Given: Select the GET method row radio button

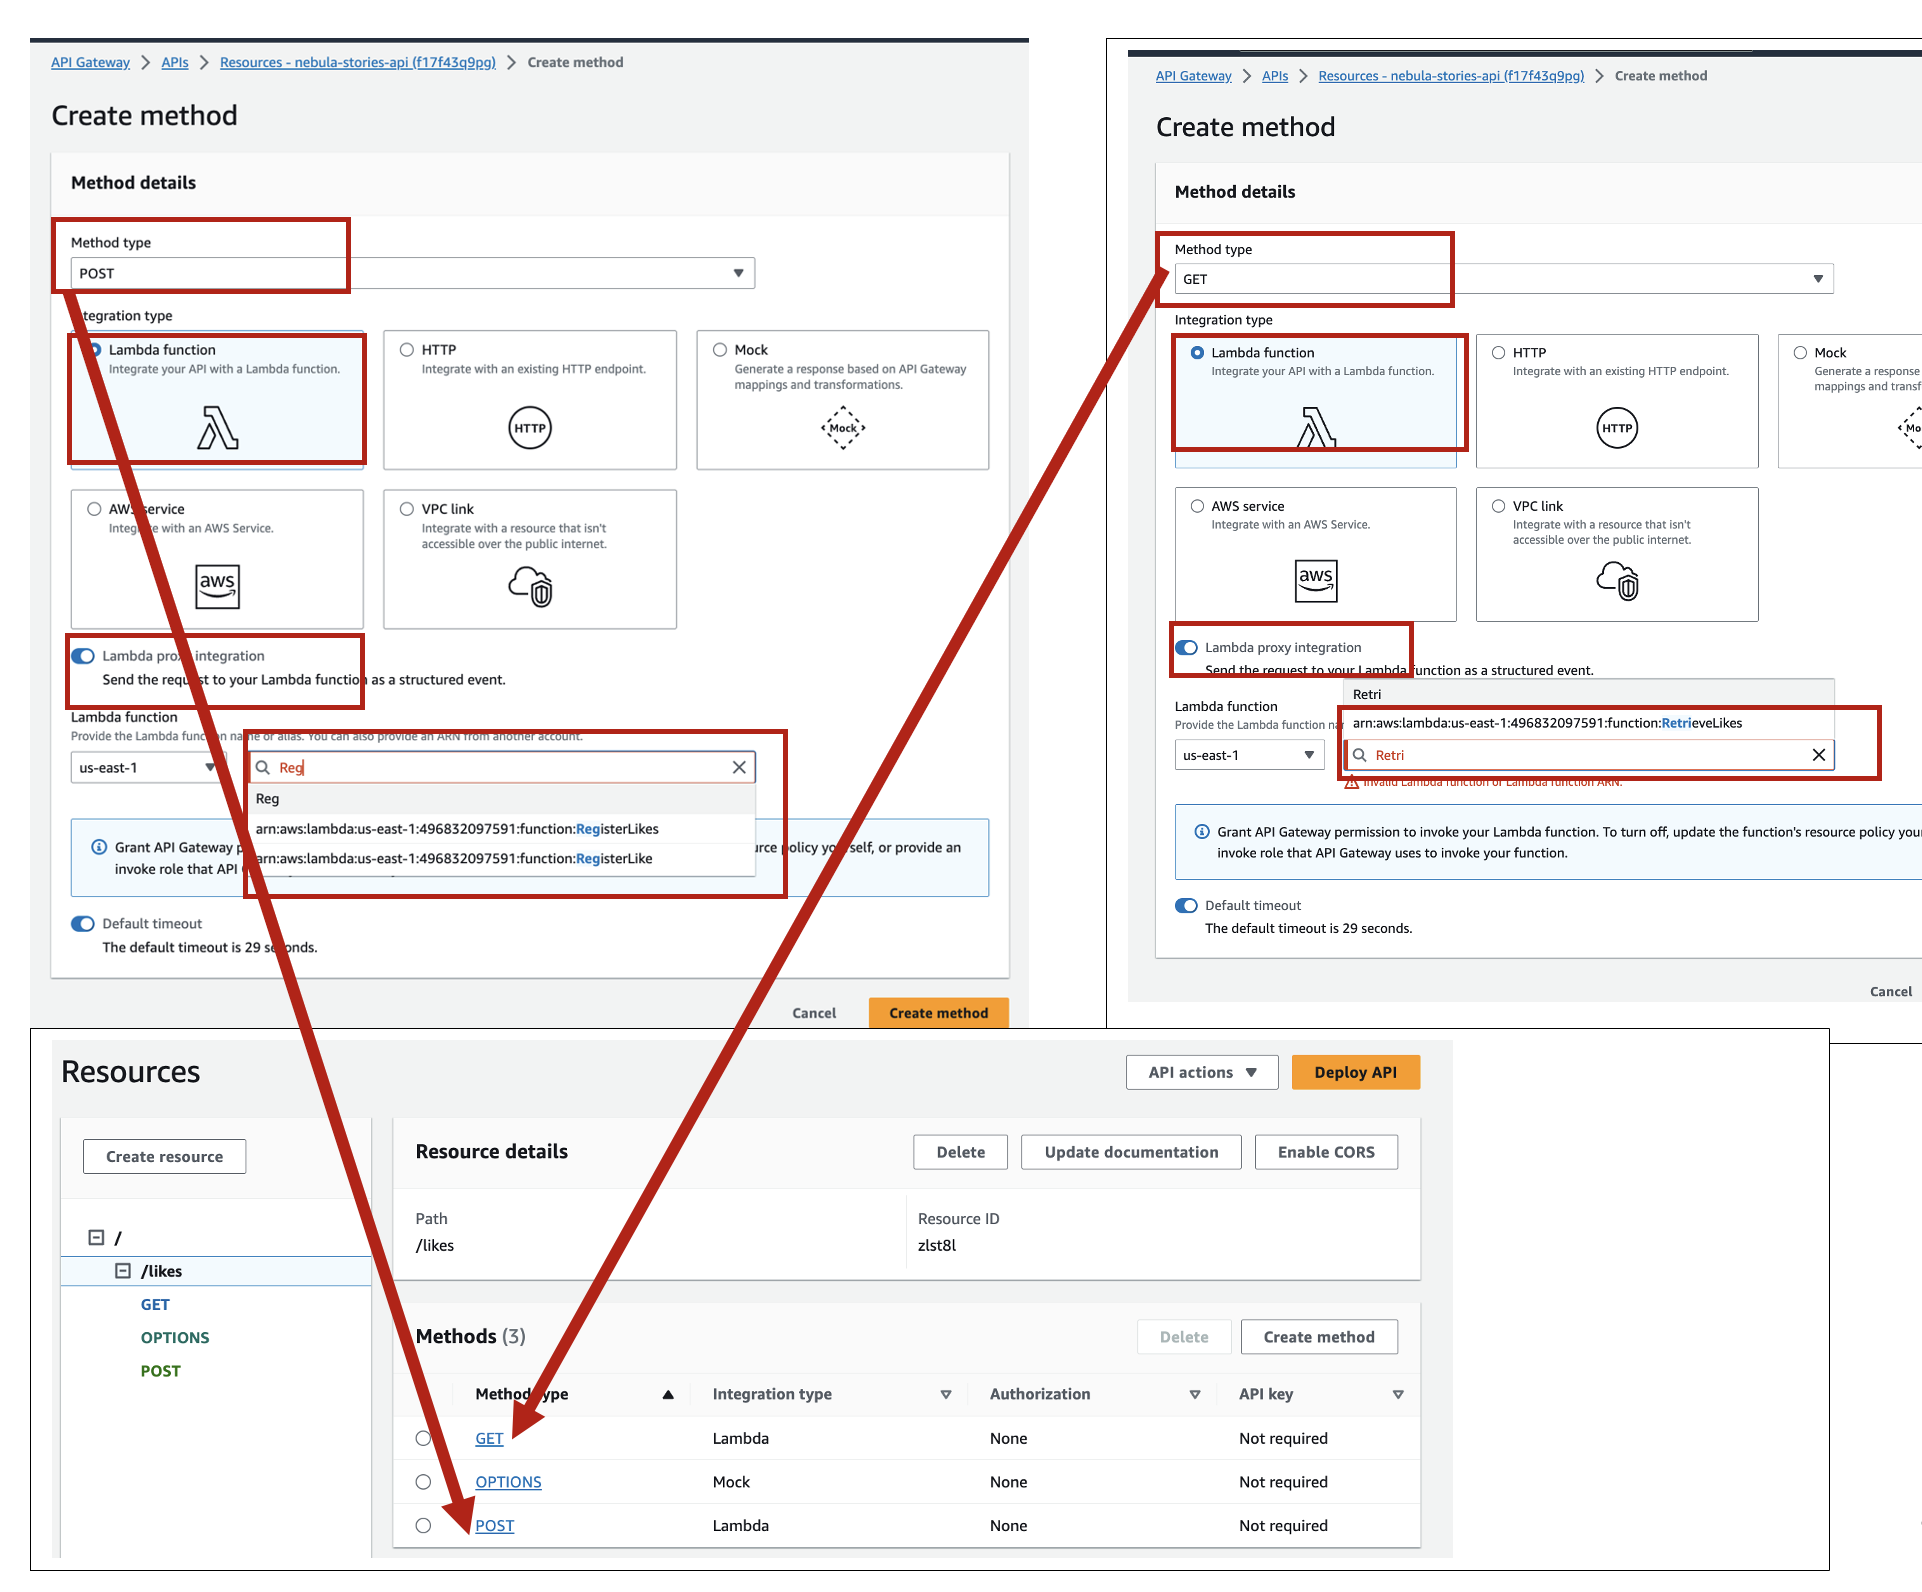Looking at the screenshot, I should 423,1438.
